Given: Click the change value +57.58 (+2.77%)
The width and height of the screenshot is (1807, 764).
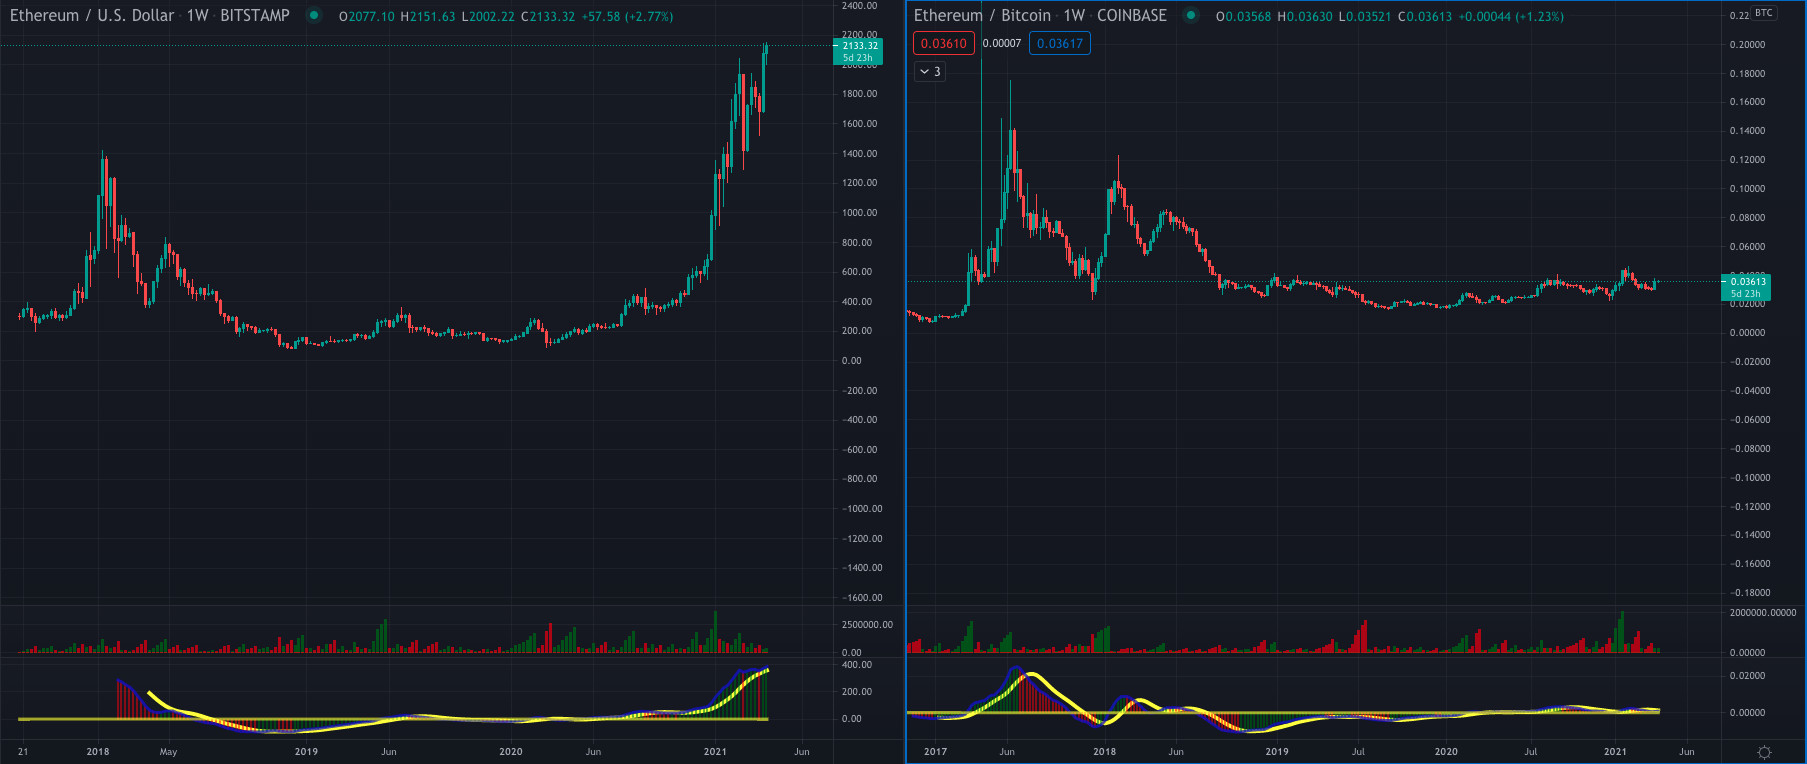Looking at the screenshot, I should 628,17.
